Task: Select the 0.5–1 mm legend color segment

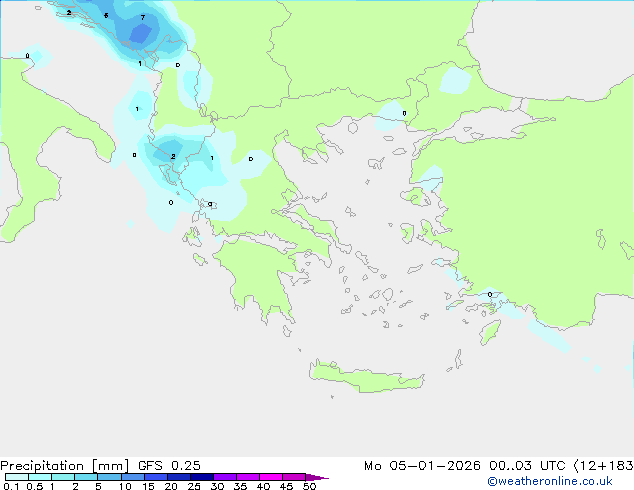Action: pos(40,477)
